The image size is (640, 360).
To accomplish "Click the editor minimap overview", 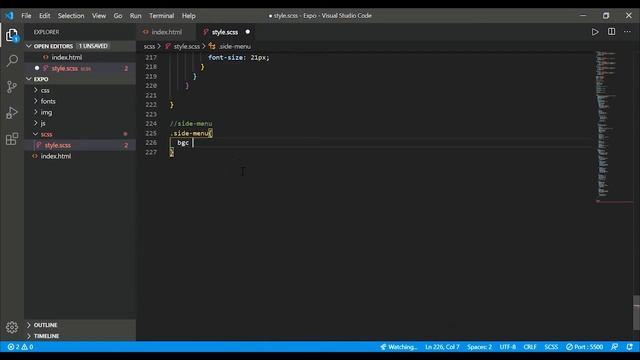I will point(613,127).
